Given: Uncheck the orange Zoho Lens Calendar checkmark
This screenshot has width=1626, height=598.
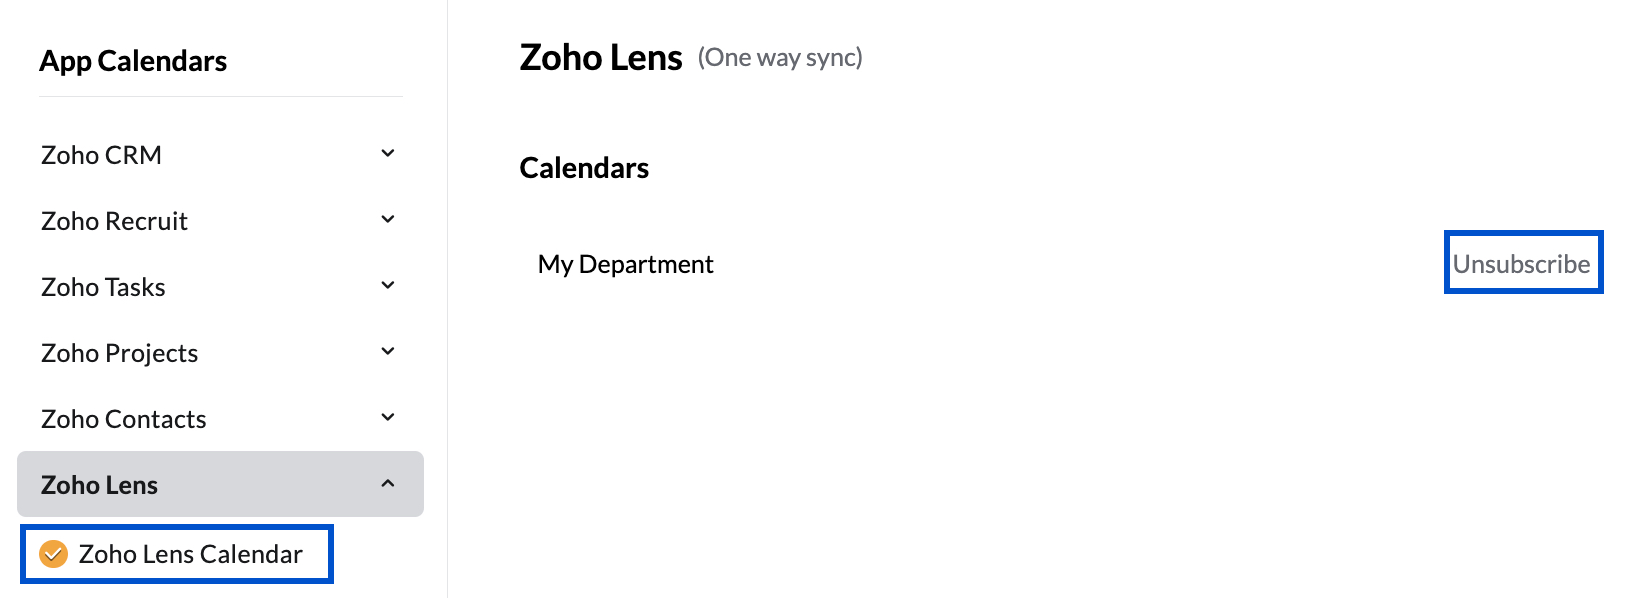Looking at the screenshot, I should (x=53, y=554).
